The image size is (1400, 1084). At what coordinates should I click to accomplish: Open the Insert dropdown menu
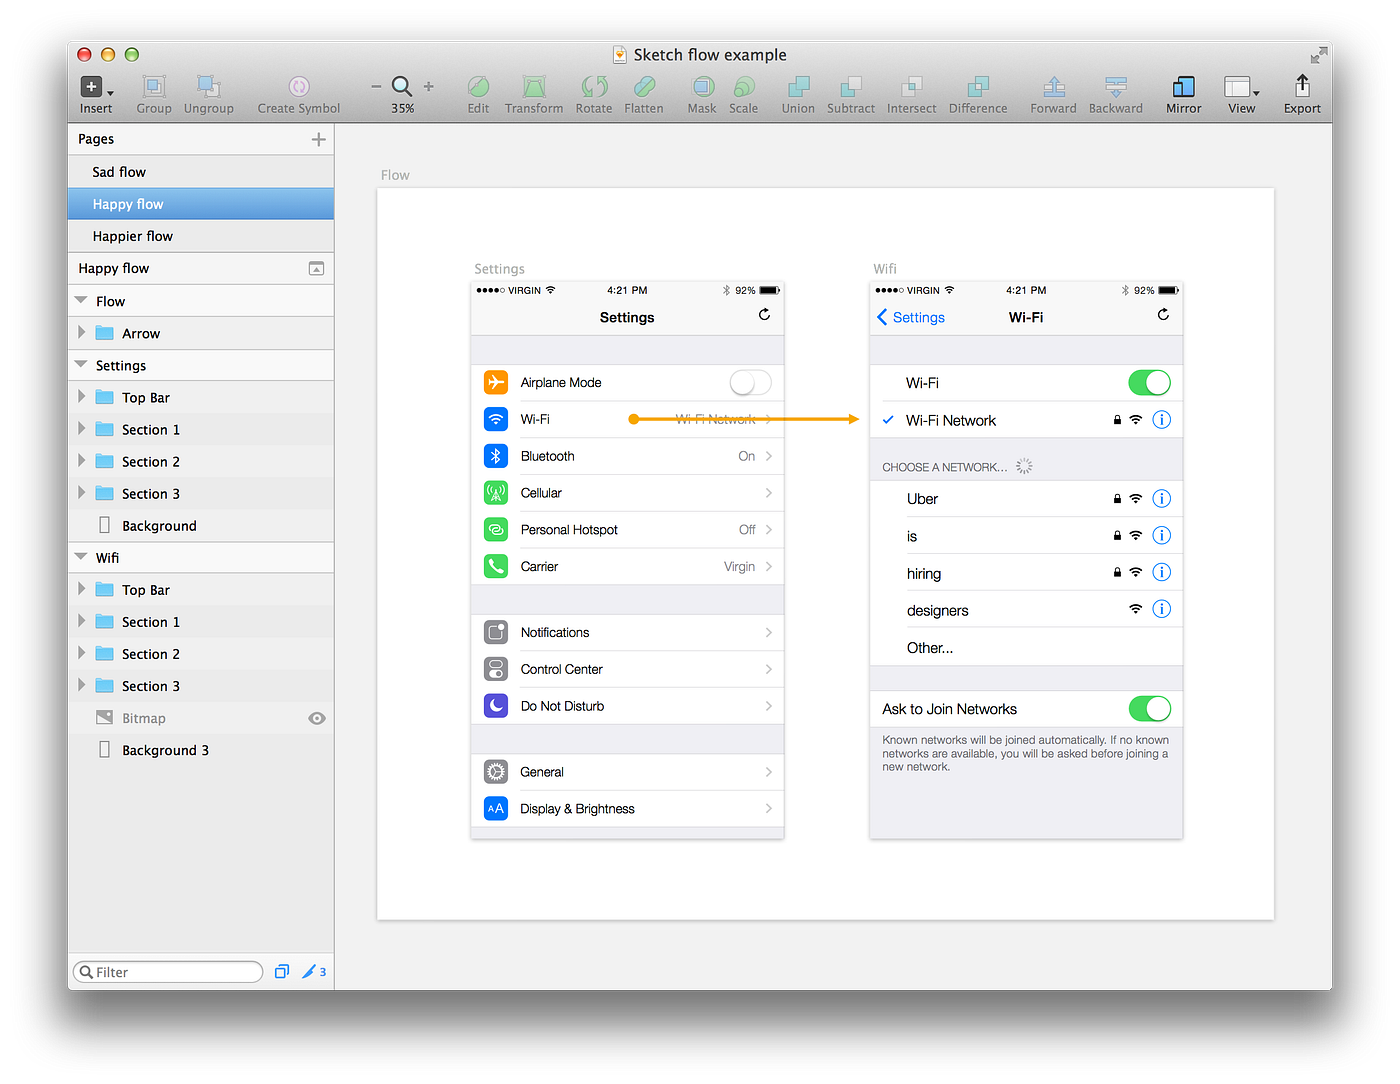click(x=96, y=90)
